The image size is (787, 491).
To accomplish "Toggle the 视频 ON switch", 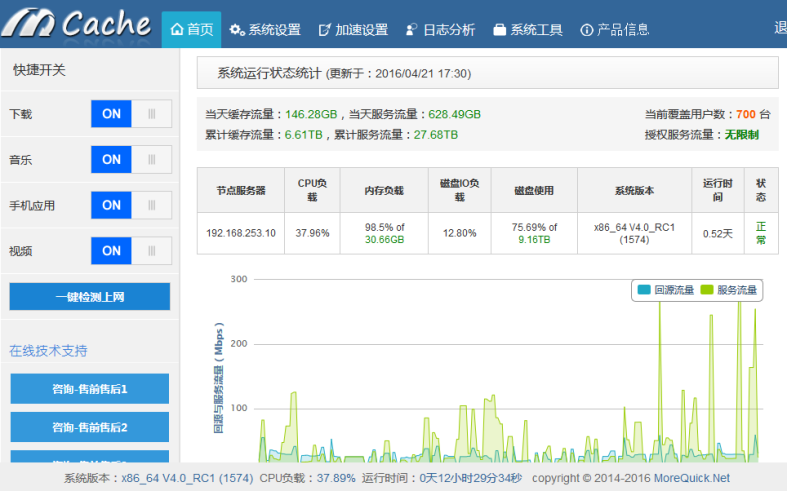I will (131, 251).
